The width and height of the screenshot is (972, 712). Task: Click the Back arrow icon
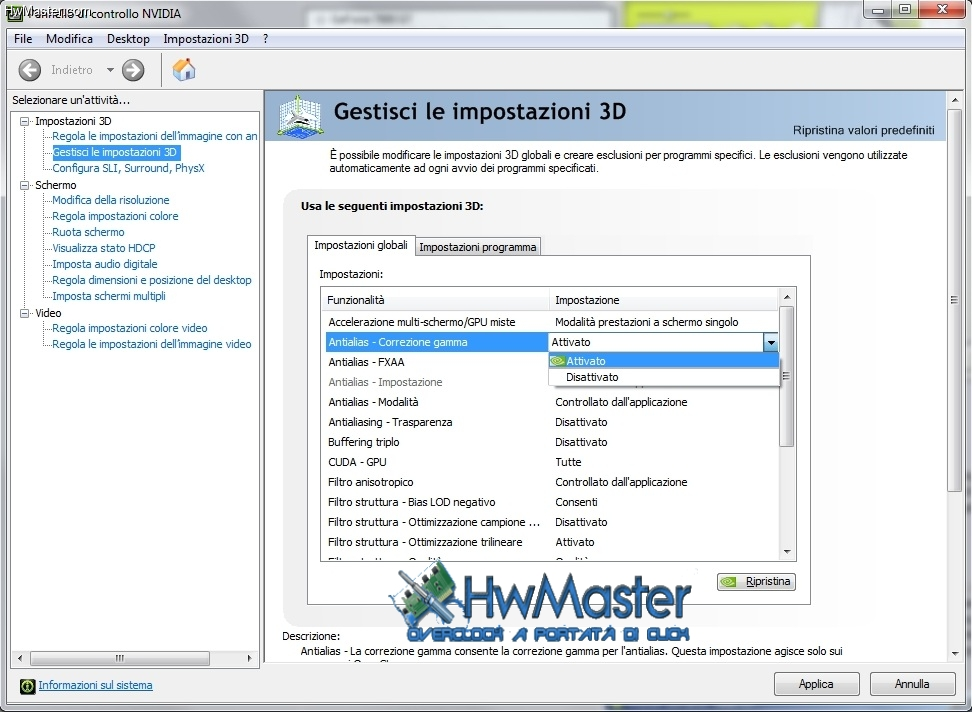tap(30, 70)
